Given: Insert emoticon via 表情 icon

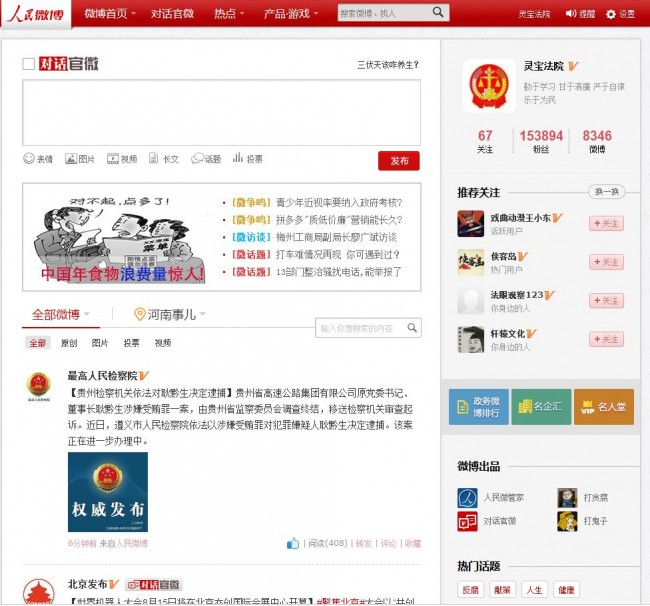Looking at the screenshot, I should pos(29,158).
